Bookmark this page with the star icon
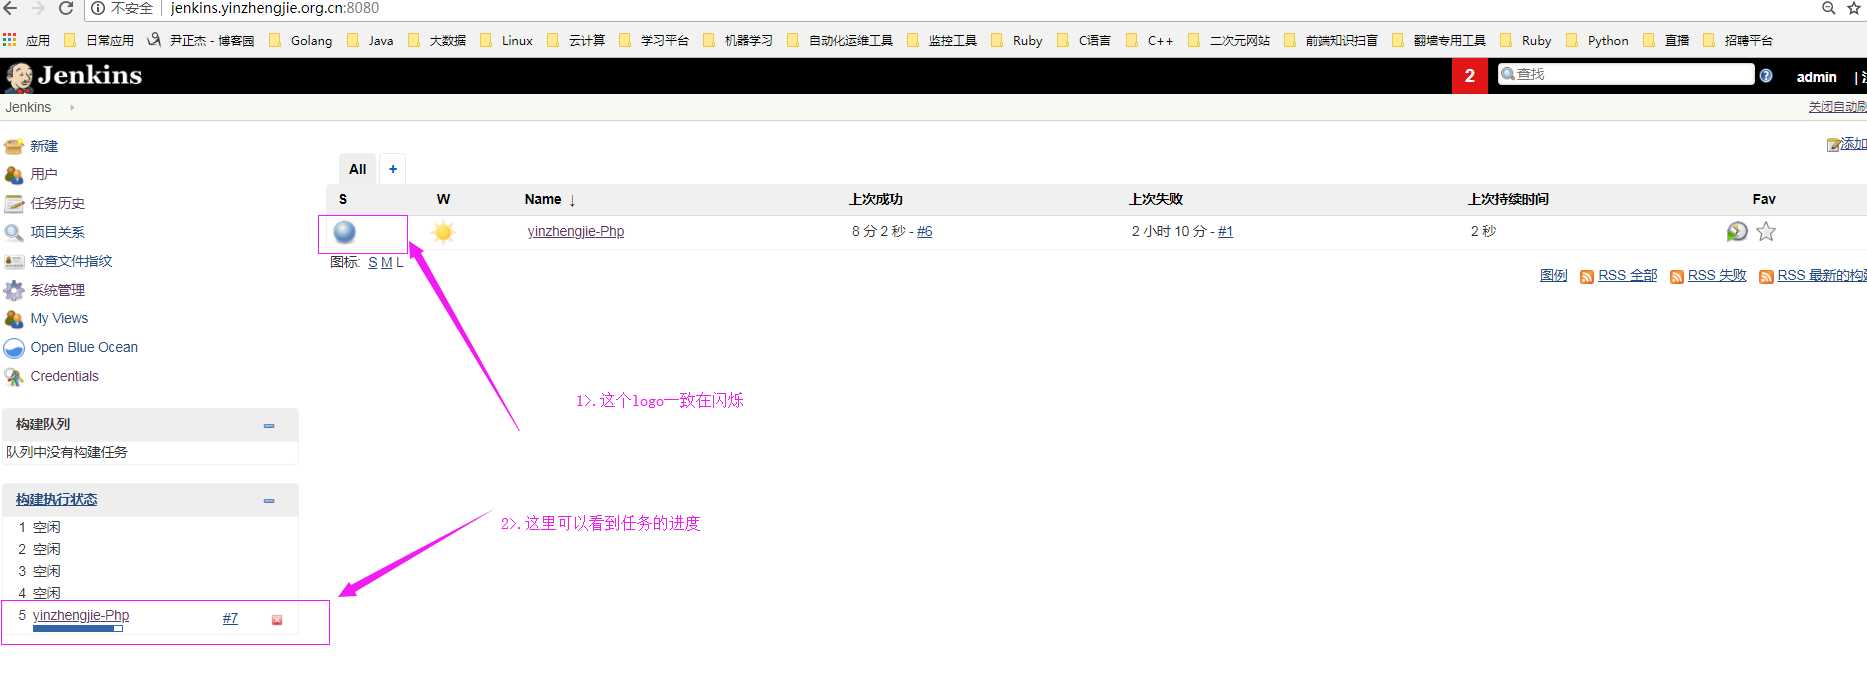1867x676 pixels. (x=1854, y=8)
